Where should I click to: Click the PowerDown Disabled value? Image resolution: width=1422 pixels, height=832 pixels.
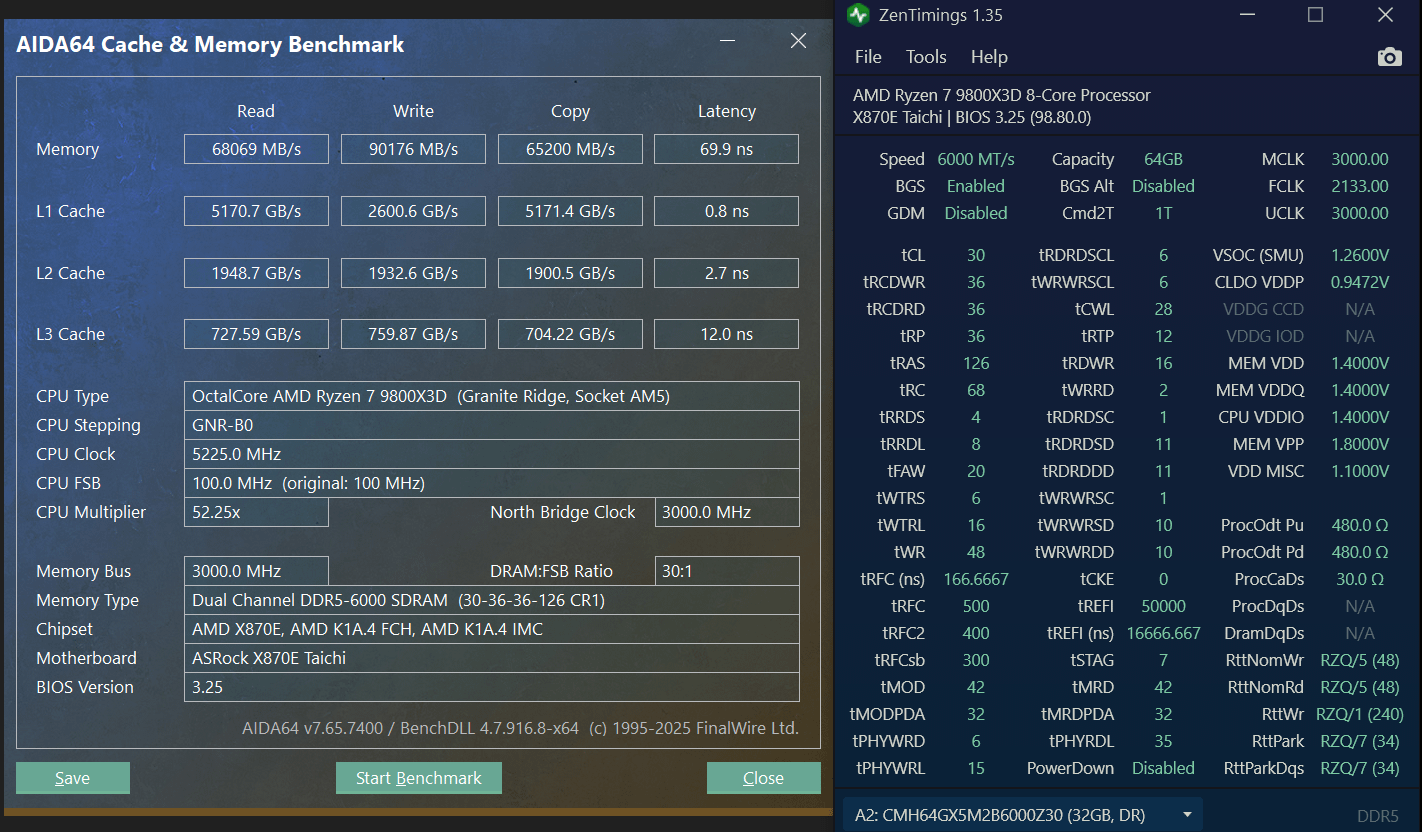click(x=1163, y=768)
